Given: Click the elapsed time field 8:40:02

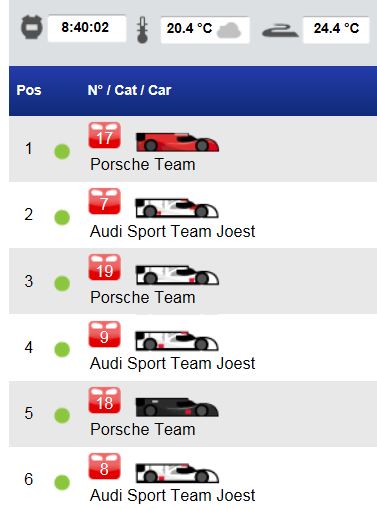Looking at the screenshot, I should [x=87, y=28].
